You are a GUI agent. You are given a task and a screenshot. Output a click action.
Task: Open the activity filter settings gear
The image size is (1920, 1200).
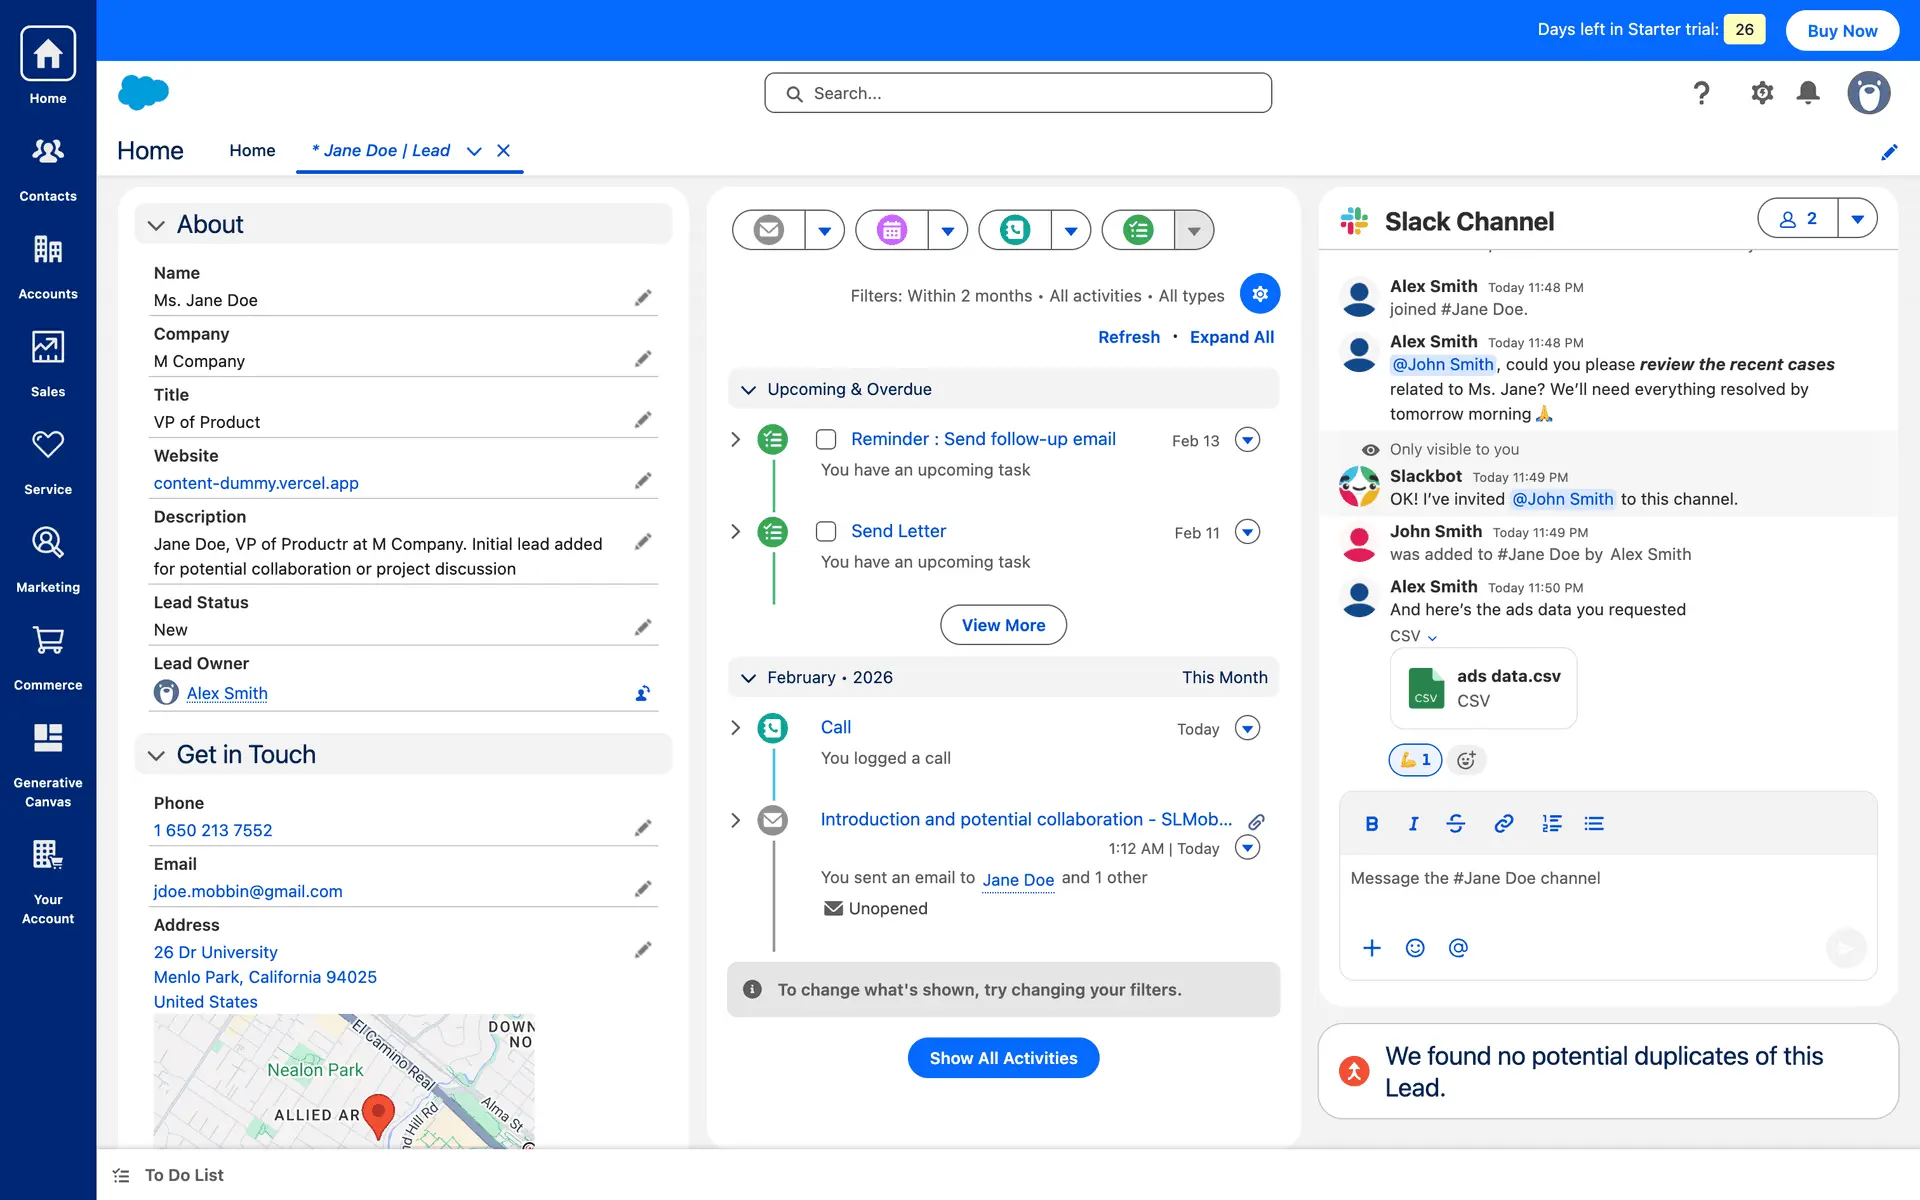pos(1260,294)
